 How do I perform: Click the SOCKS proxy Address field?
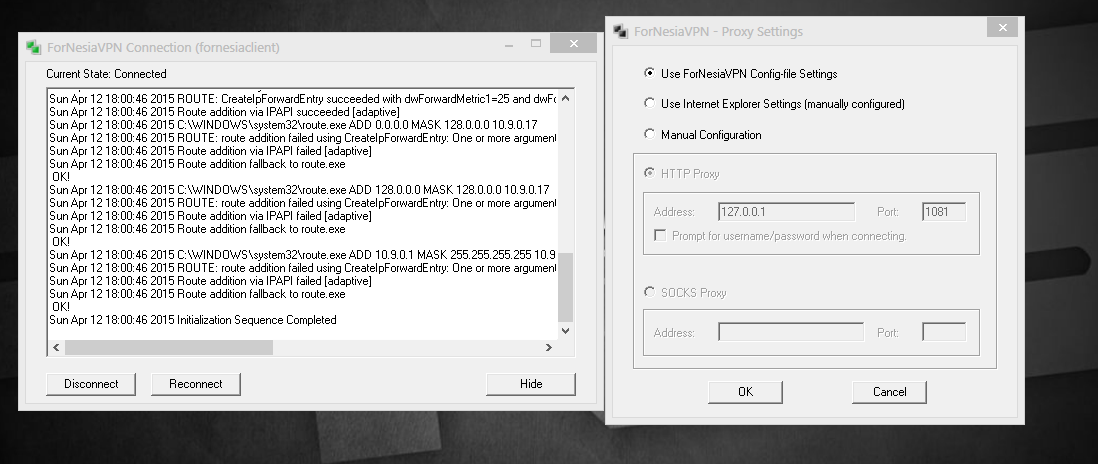click(791, 332)
